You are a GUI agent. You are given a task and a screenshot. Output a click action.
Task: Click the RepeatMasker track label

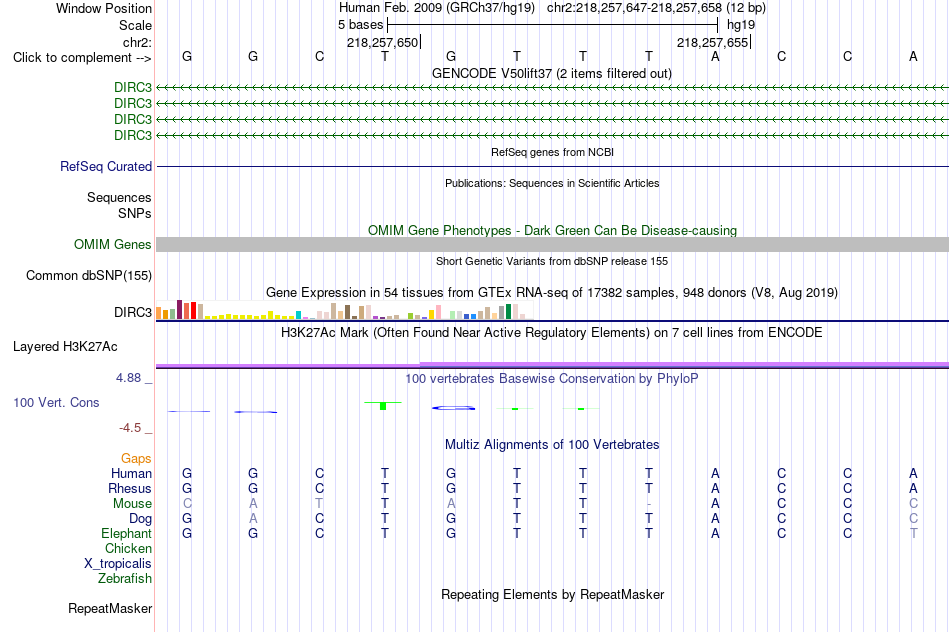[110, 608]
